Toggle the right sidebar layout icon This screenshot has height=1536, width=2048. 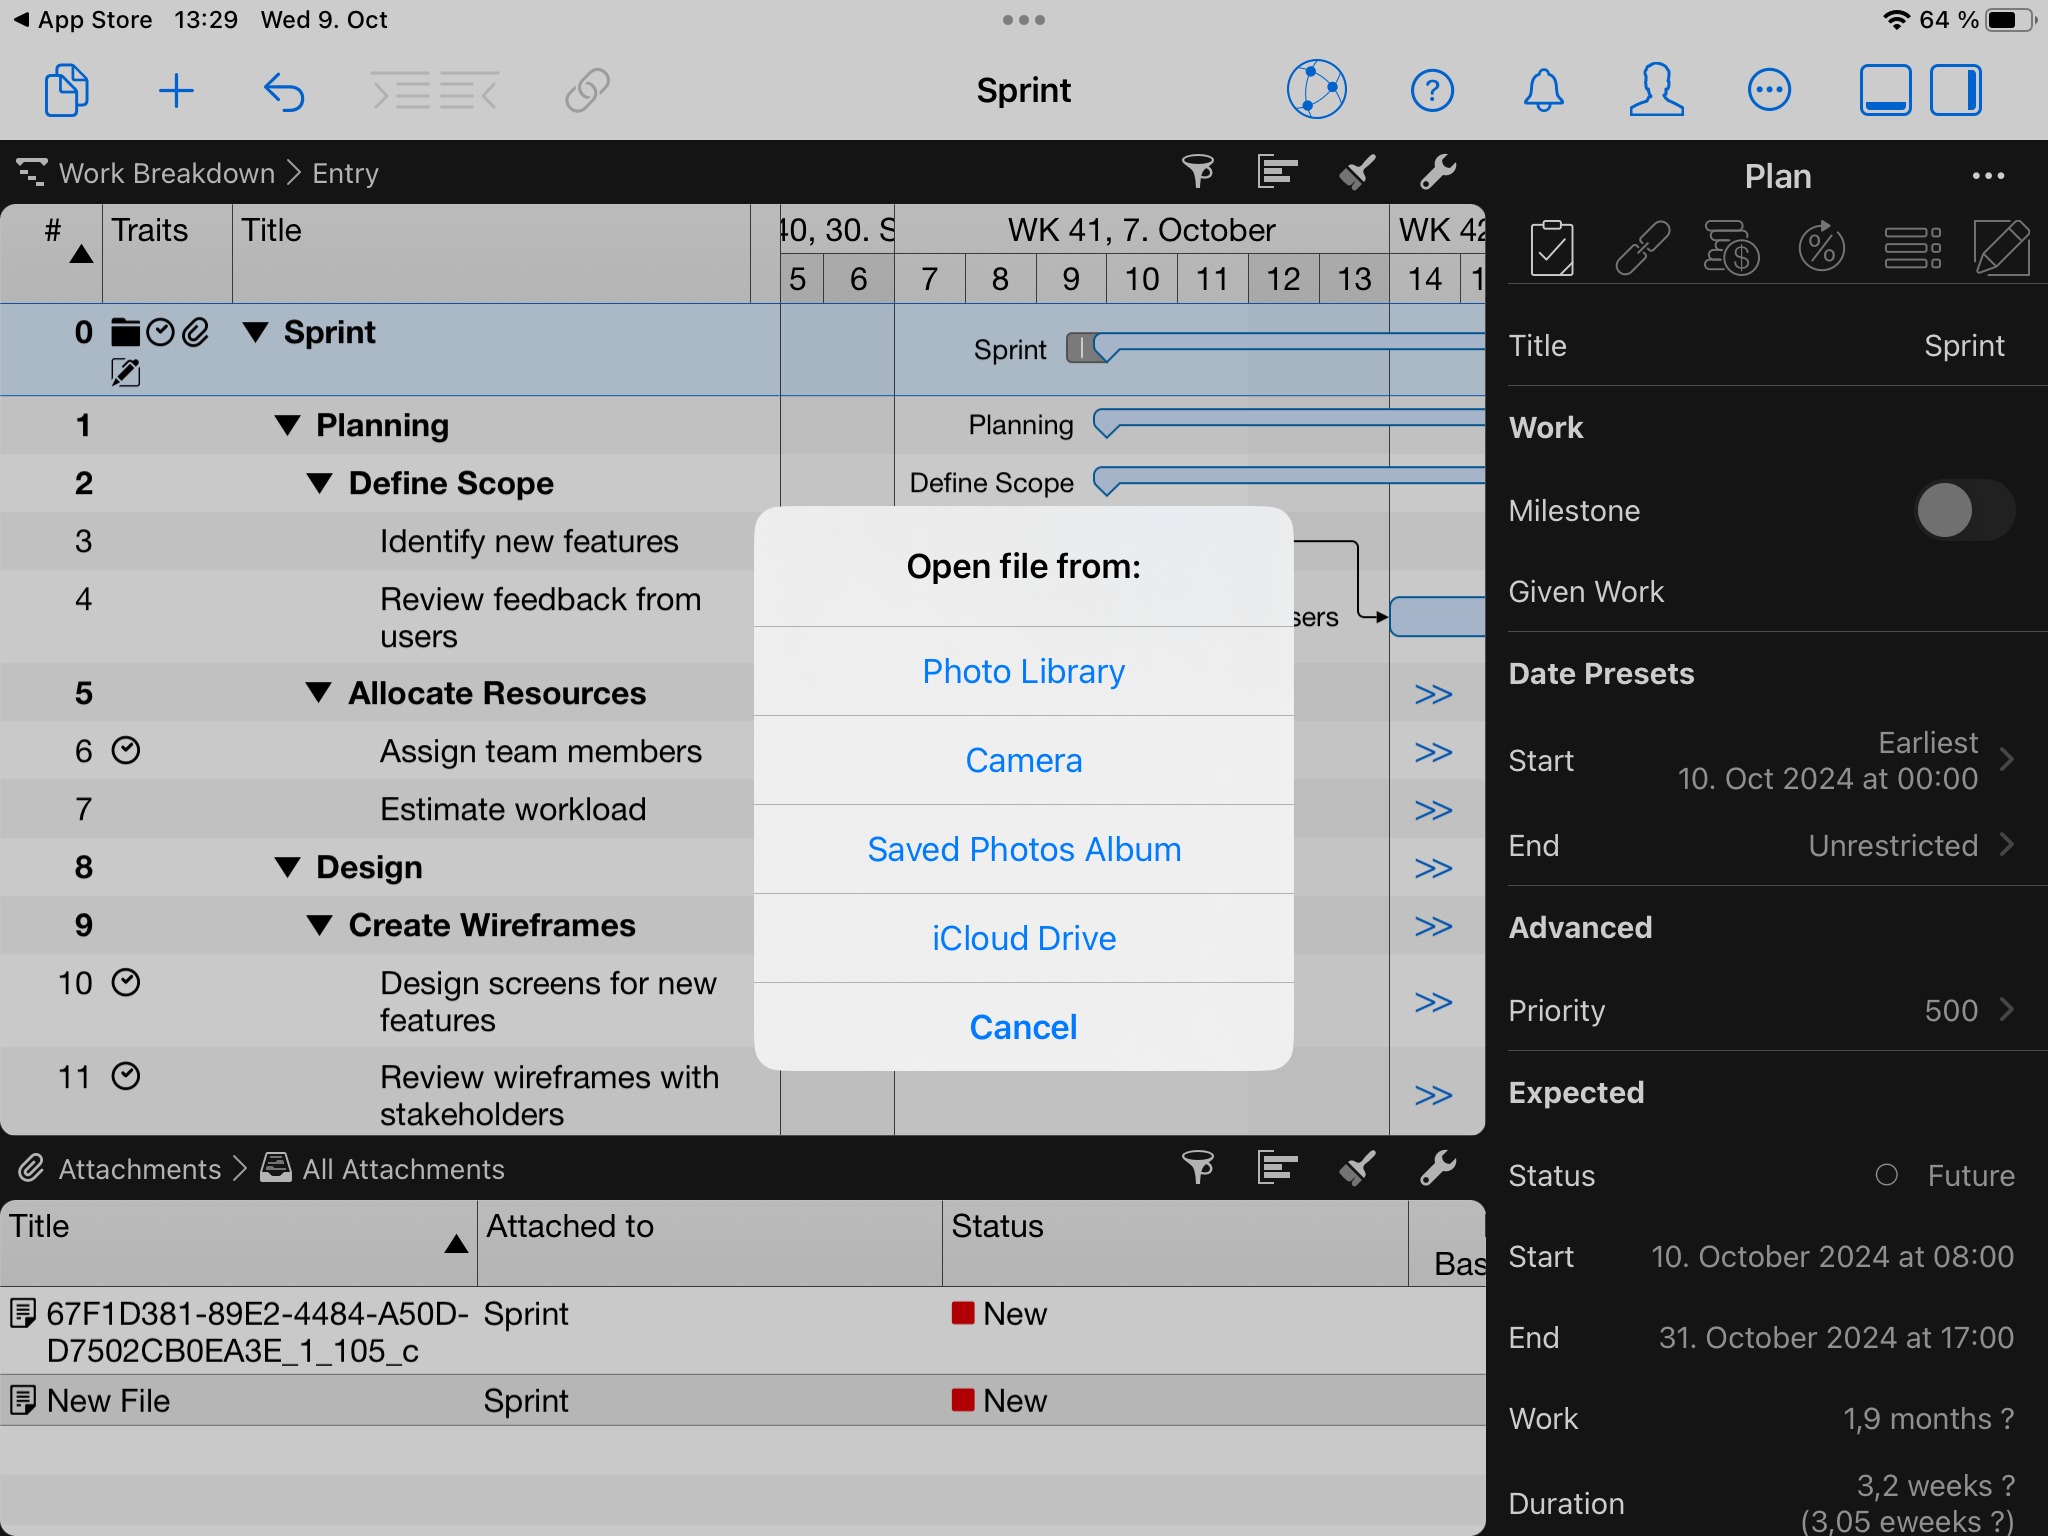tap(1956, 91)
